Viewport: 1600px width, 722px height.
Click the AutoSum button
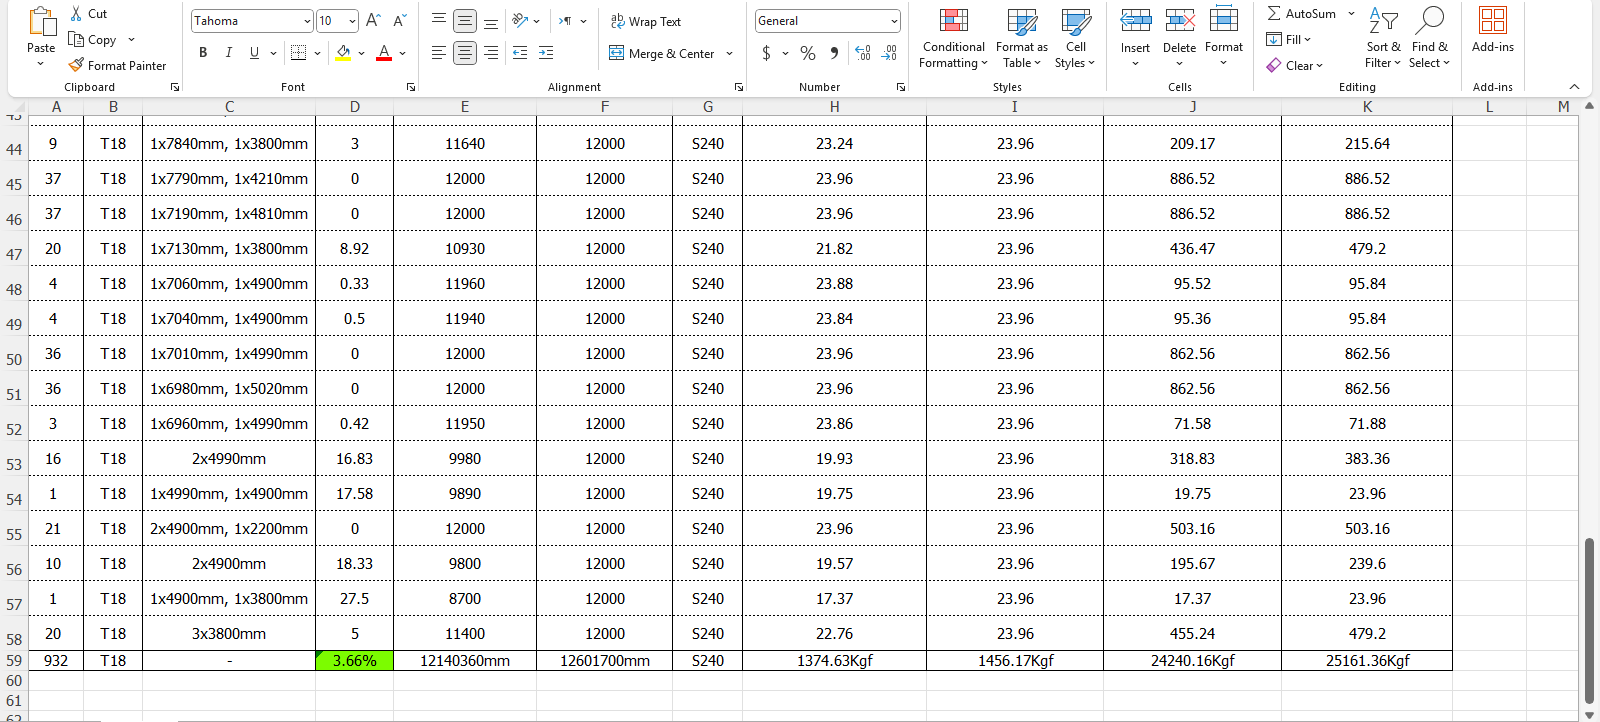(1301, 14)
